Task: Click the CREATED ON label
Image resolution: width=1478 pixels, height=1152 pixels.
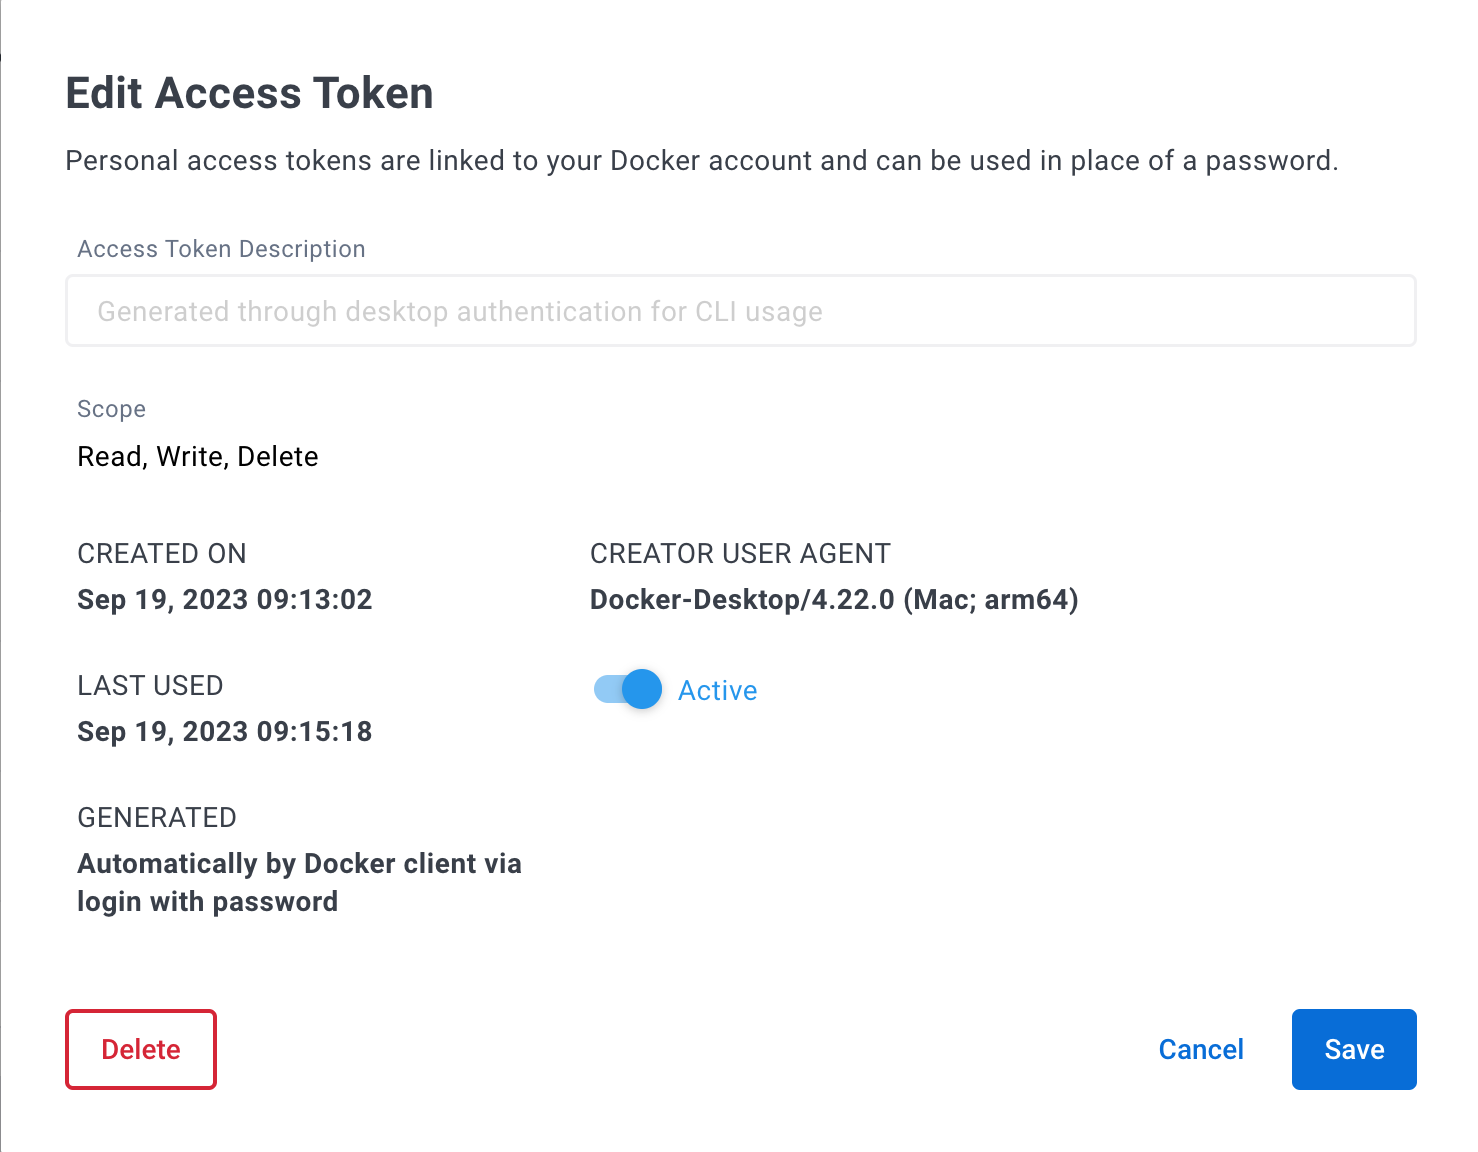Action: 162,553
